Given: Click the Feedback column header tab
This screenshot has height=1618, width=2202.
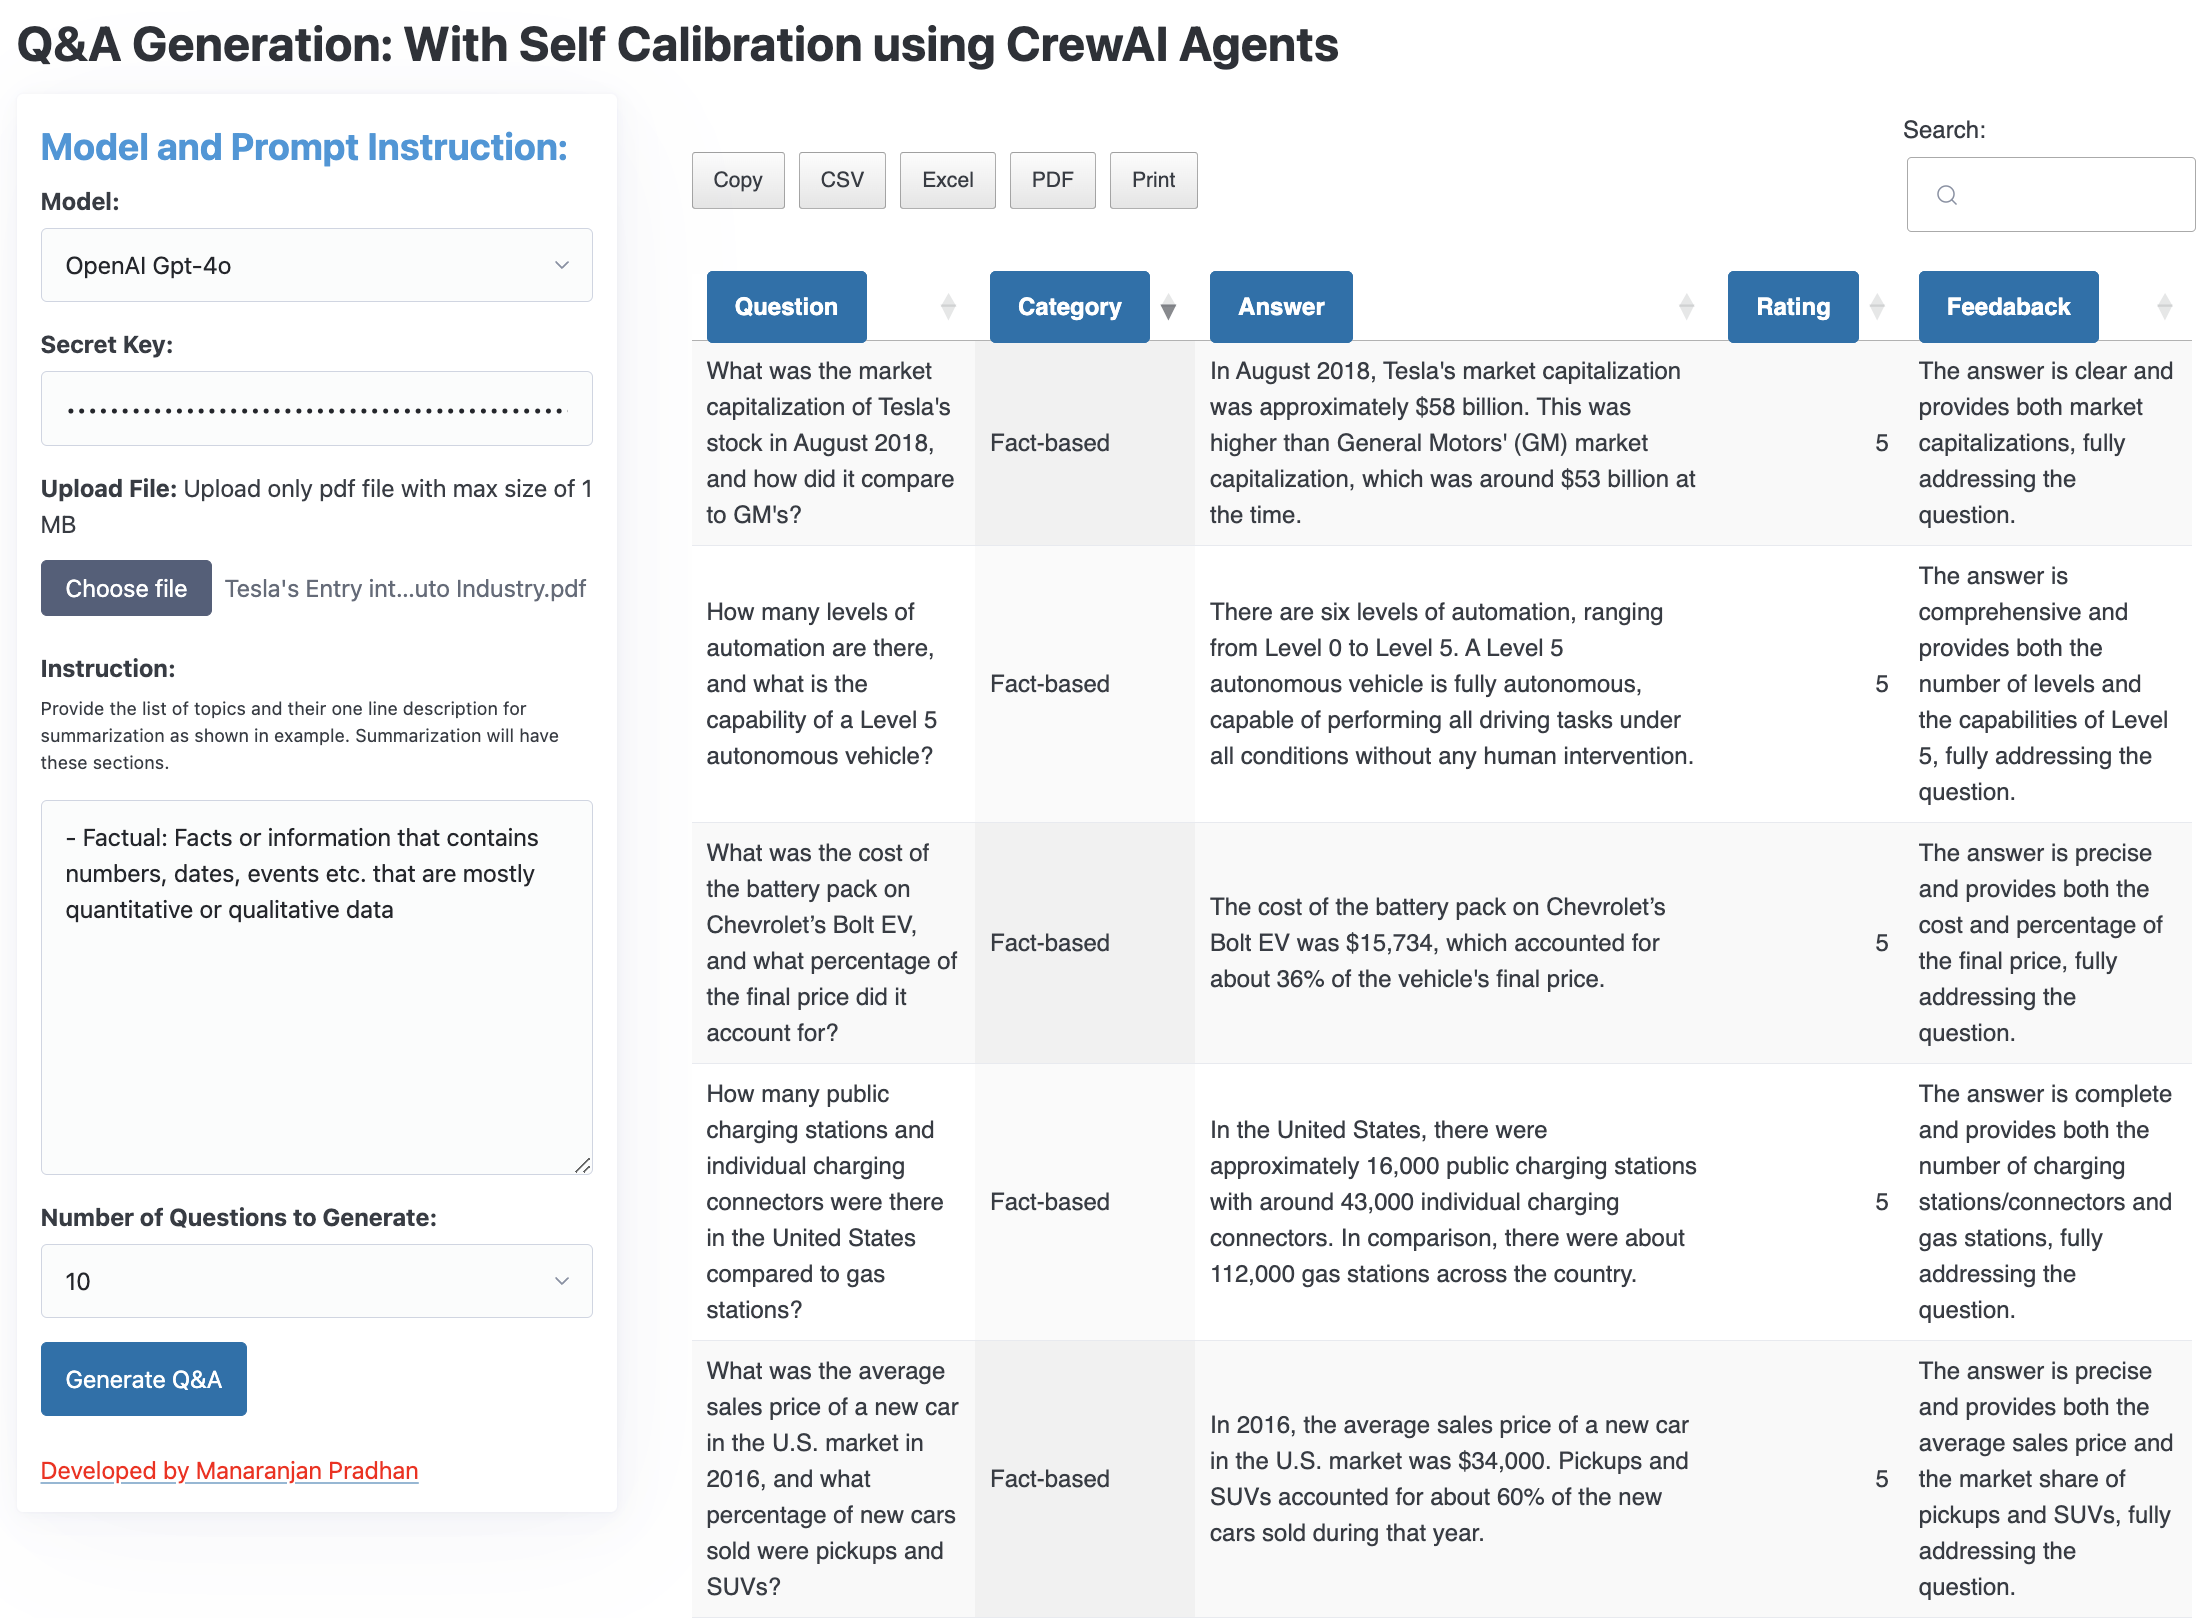Looking at the screenshot, I should pos(2009,308).
